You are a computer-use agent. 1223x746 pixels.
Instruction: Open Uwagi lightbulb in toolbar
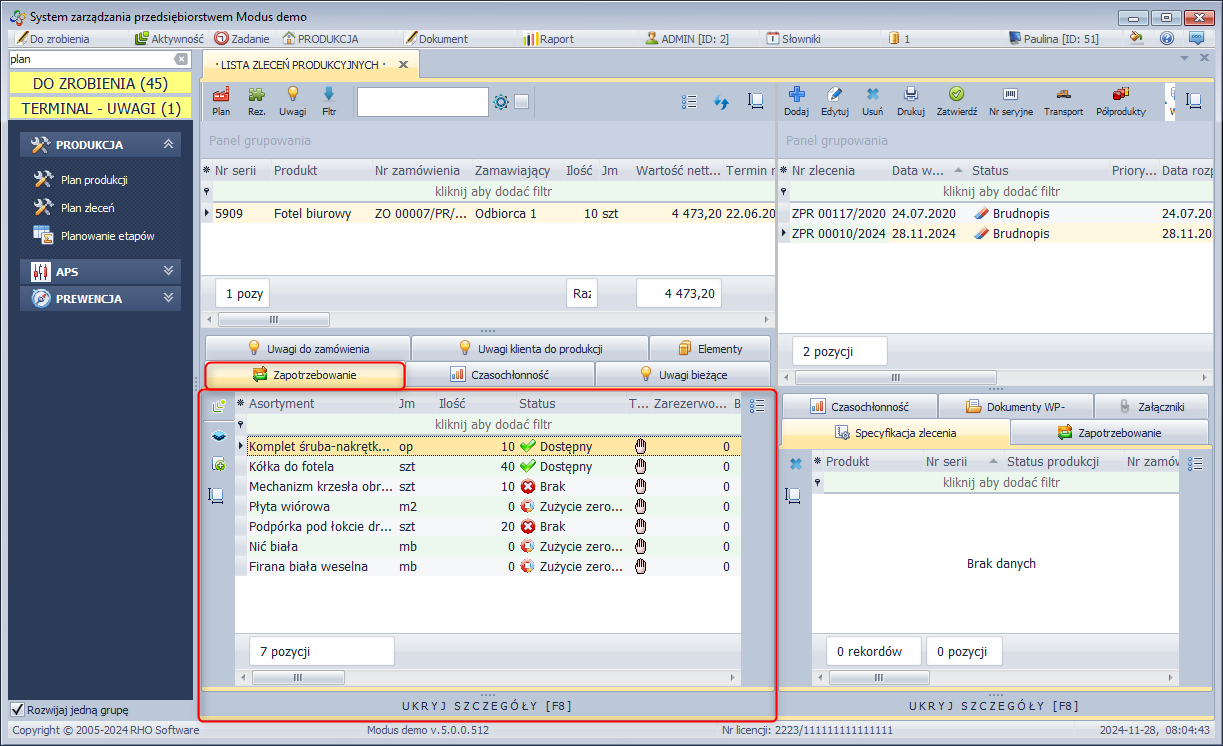(293, 100)
